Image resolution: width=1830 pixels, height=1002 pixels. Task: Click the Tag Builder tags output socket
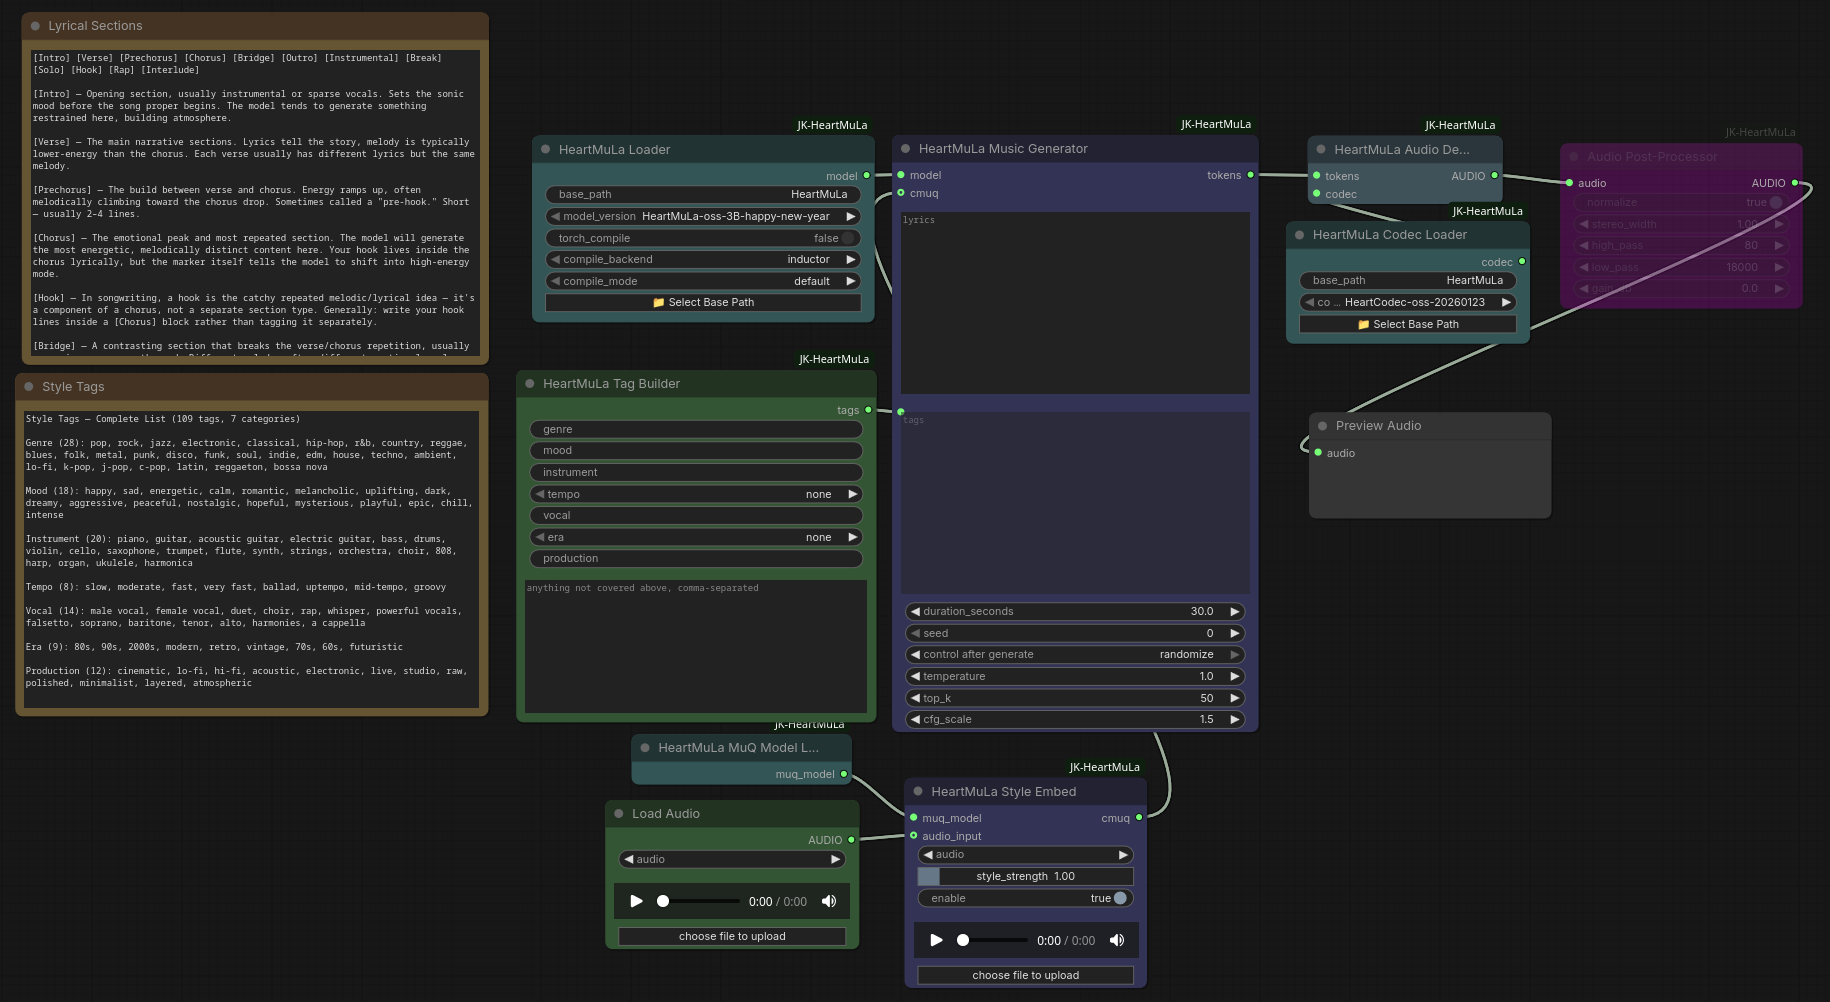tap(868, 410)
